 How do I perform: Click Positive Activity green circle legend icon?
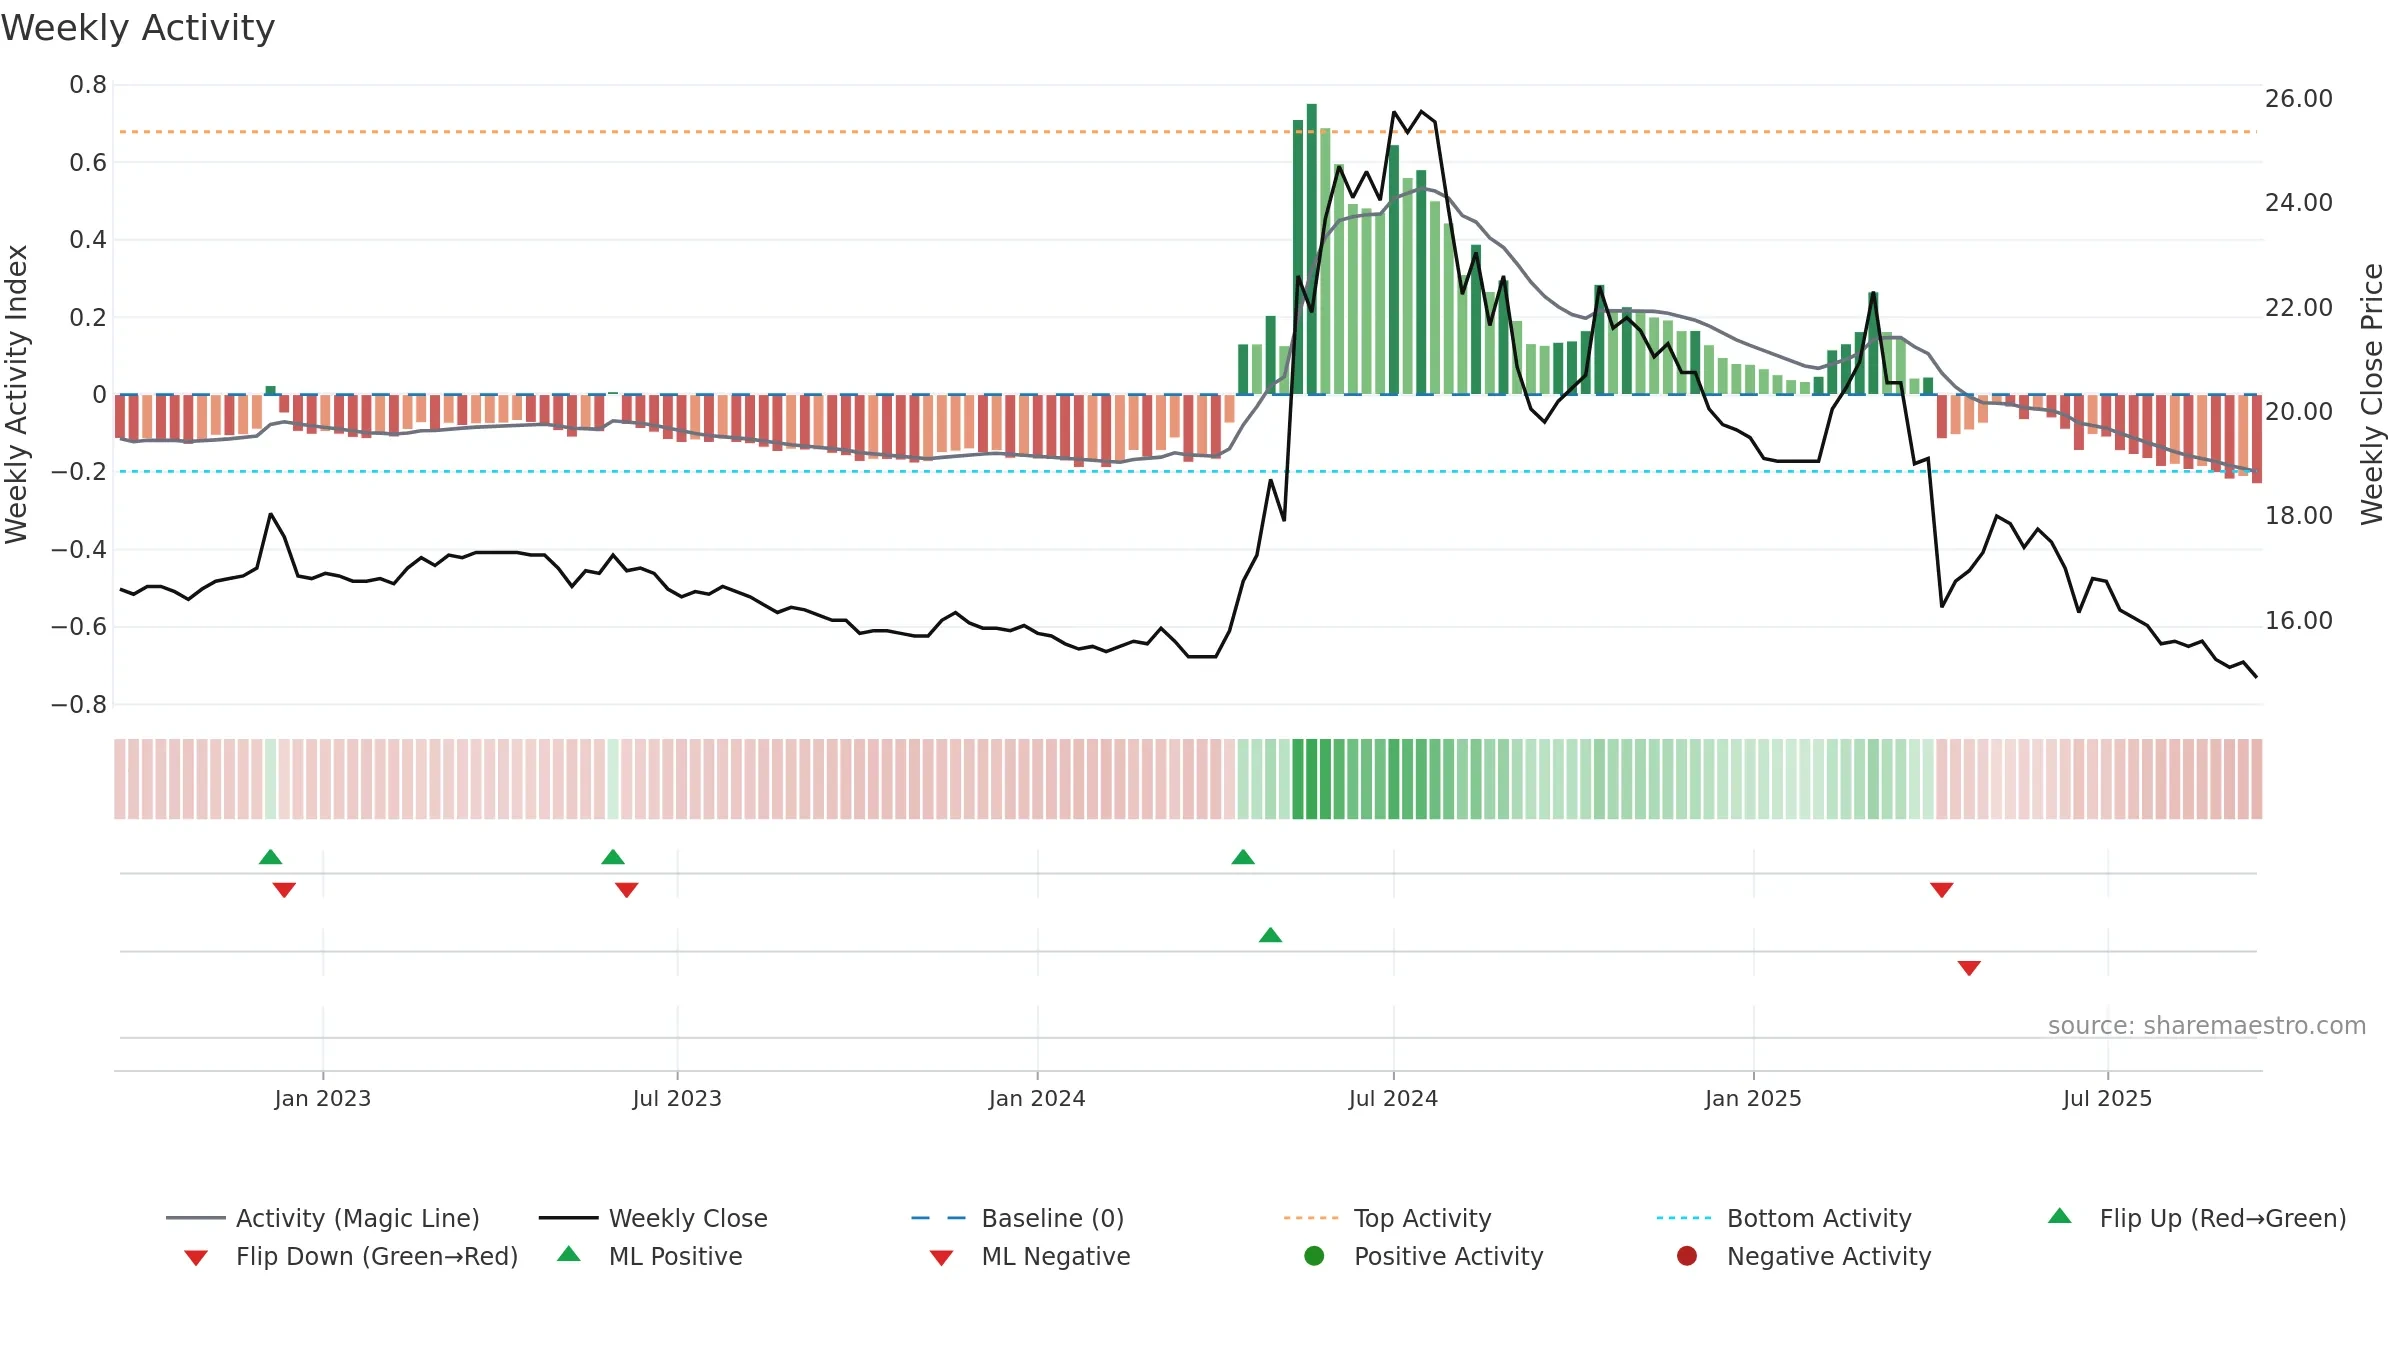click(x=1314, y=1255)
